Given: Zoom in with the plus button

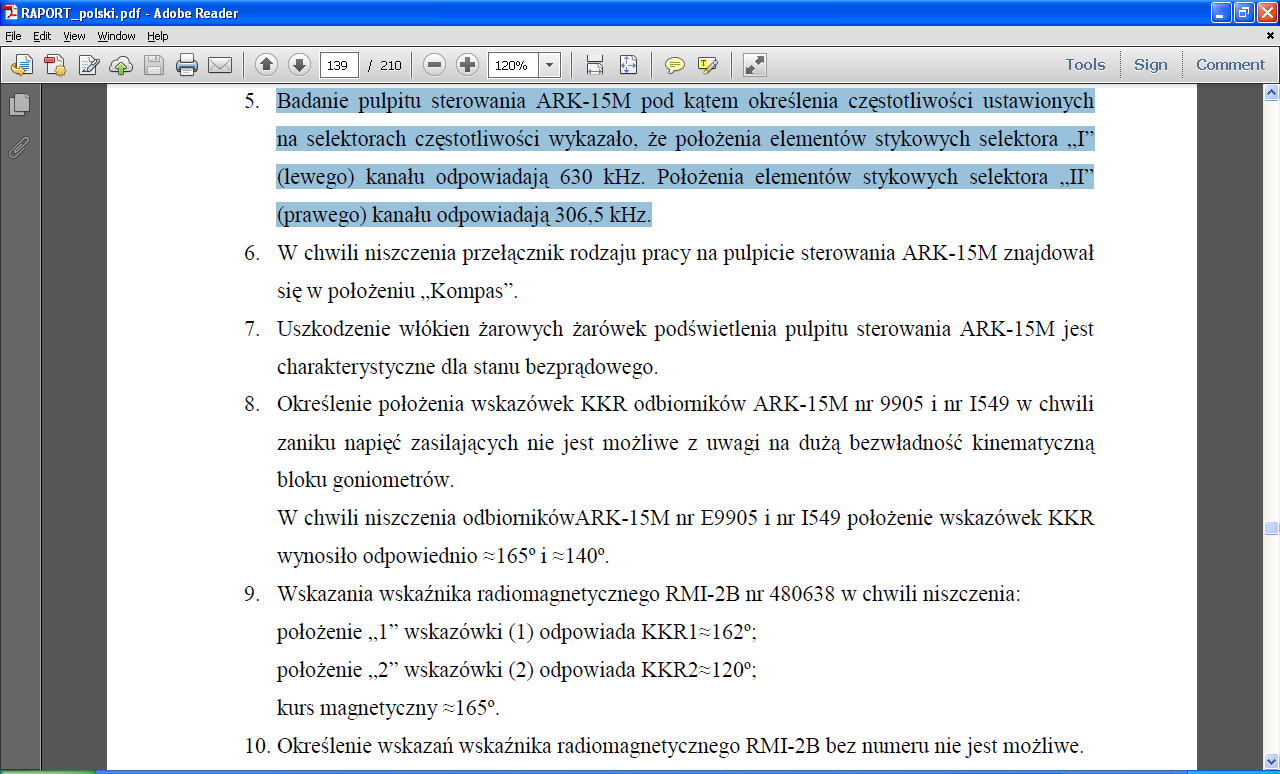Looking at the screenshot, I should [x=467, y=65].
